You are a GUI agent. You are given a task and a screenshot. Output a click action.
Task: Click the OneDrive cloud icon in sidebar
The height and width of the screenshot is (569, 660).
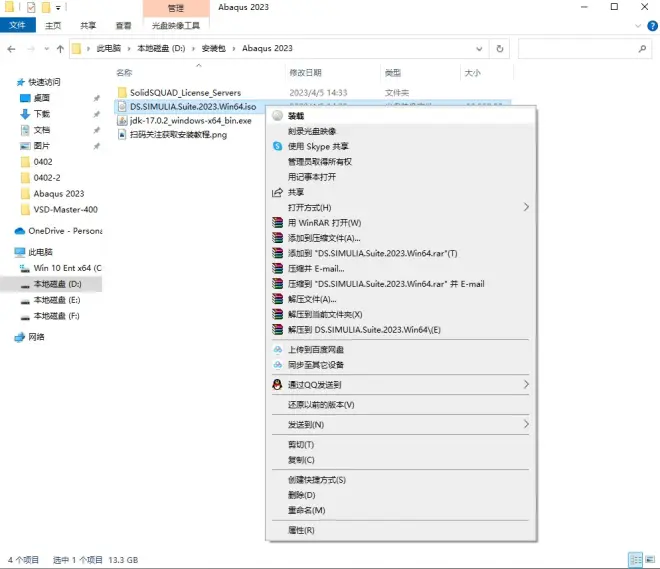(20, 231)
